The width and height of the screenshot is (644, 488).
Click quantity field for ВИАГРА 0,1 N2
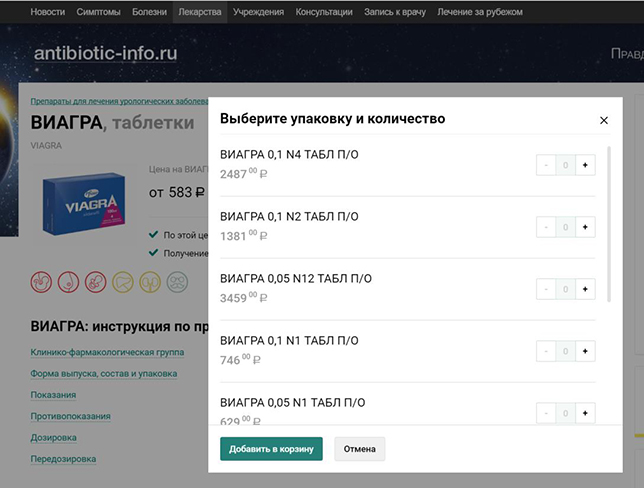pyautogui.click(x=566, y=227)
